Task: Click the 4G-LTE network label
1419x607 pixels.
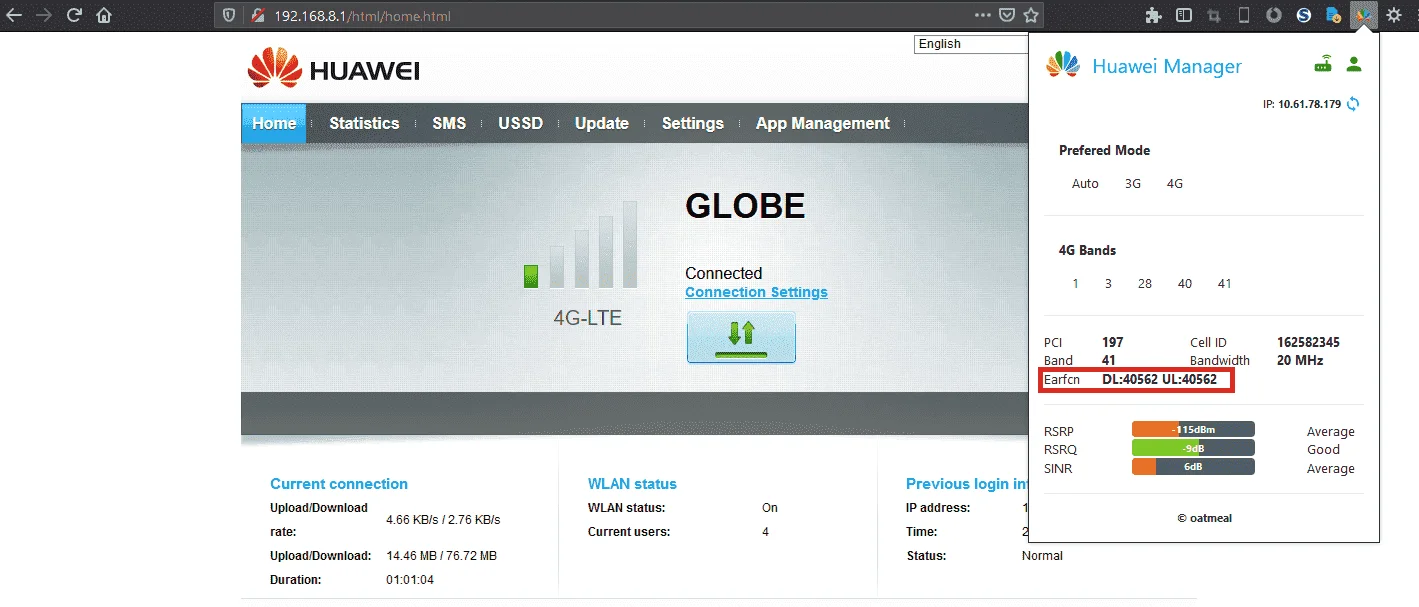Action: coord(588,319)
